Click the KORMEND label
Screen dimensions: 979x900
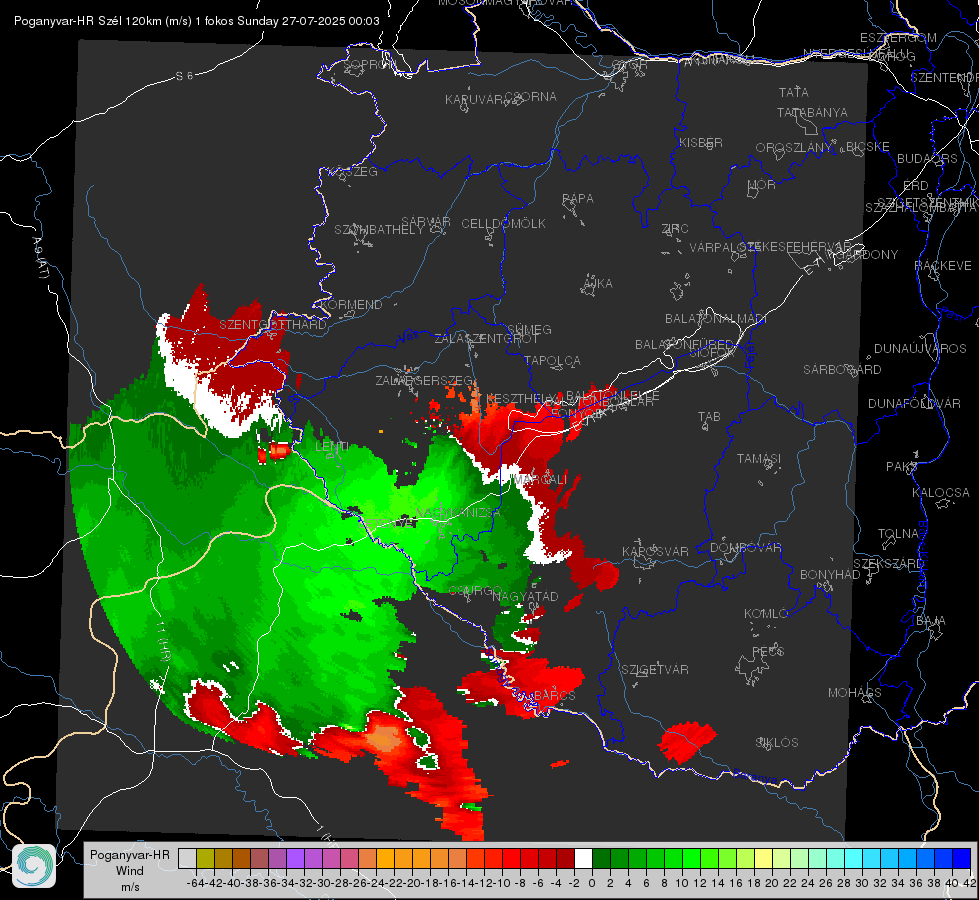point(351,305)
